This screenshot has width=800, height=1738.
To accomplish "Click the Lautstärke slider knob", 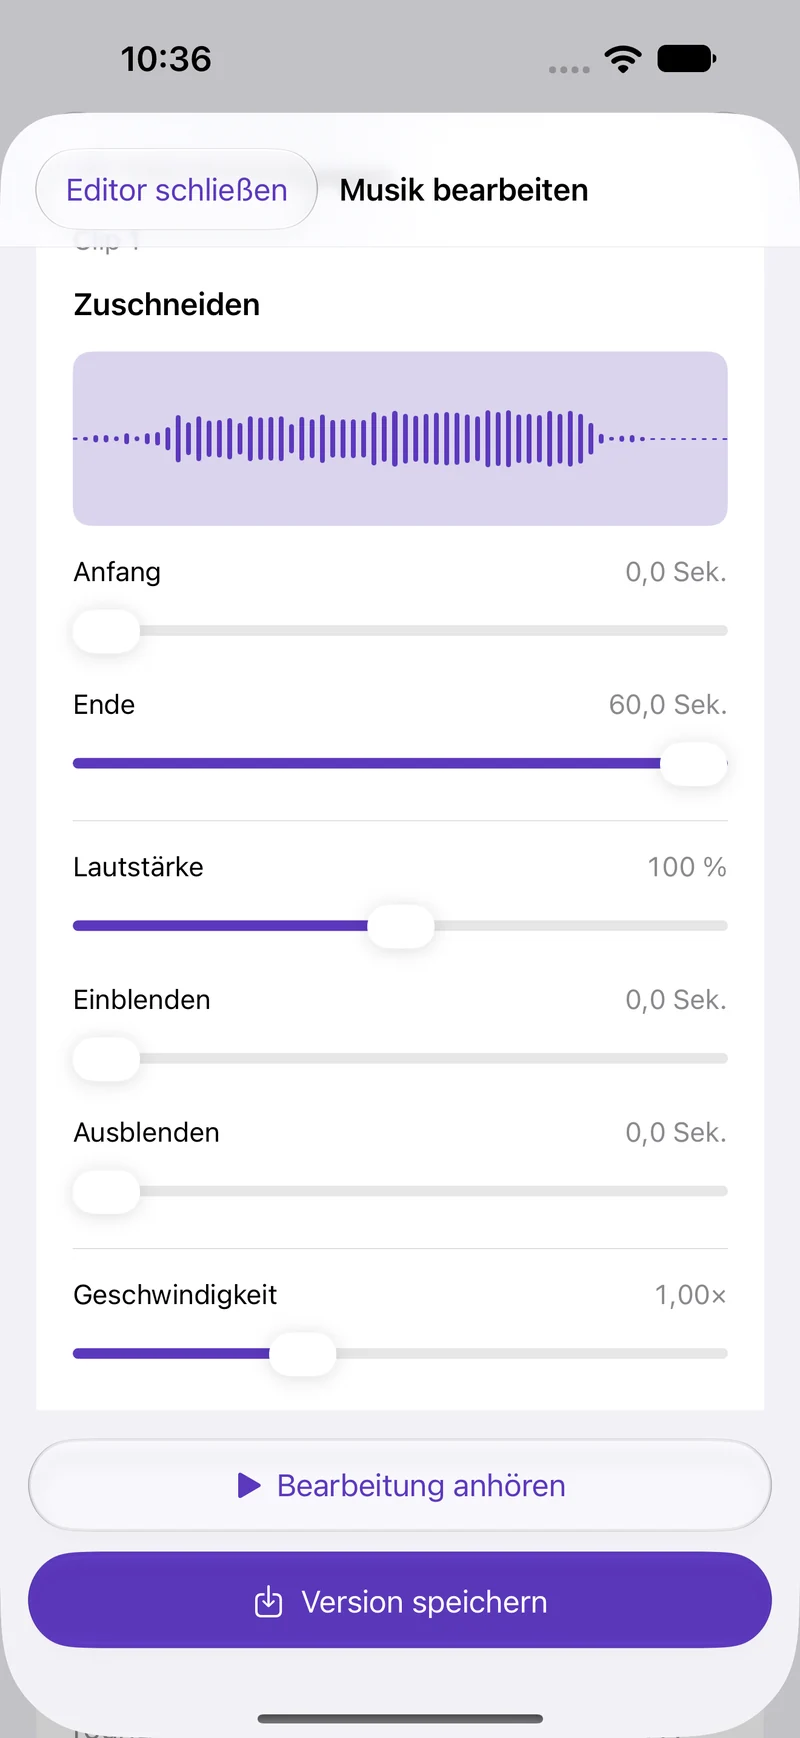I will [401, 926].
